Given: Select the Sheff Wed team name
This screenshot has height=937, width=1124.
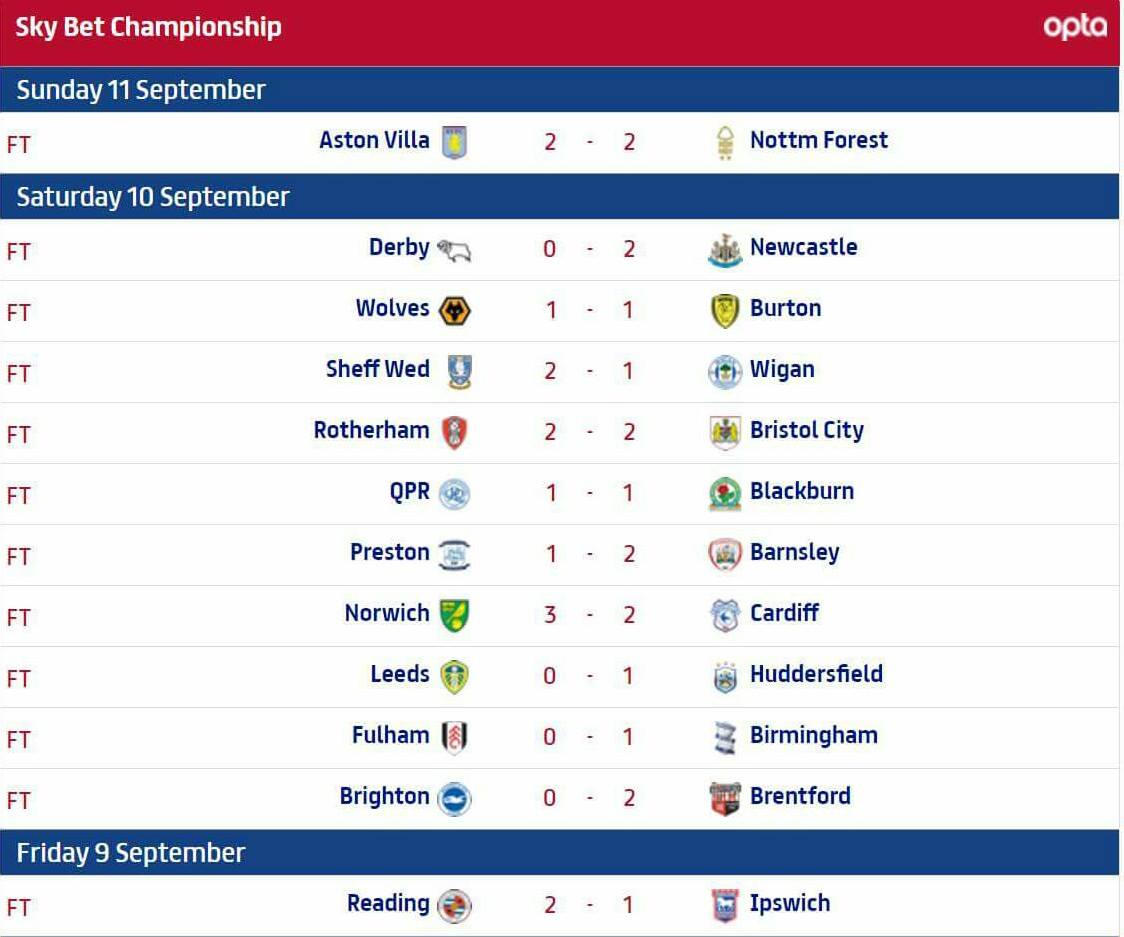Looking at the screenshot, I should pyautogui.click(x=377, y=369).
